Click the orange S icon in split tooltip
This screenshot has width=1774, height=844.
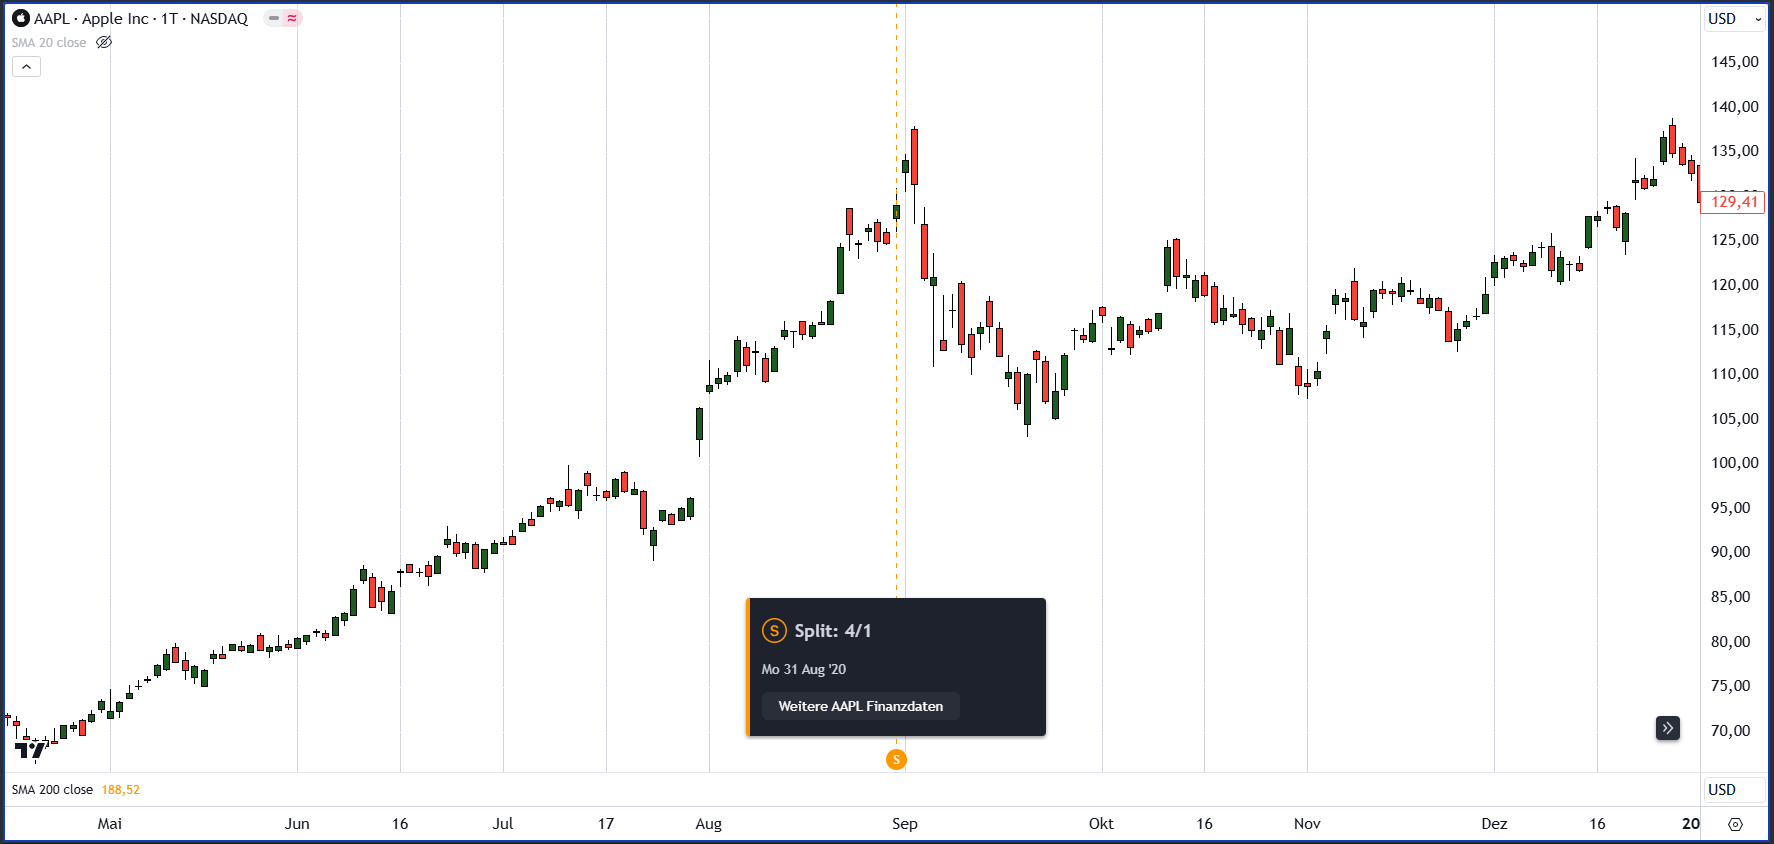pos(774,631)
